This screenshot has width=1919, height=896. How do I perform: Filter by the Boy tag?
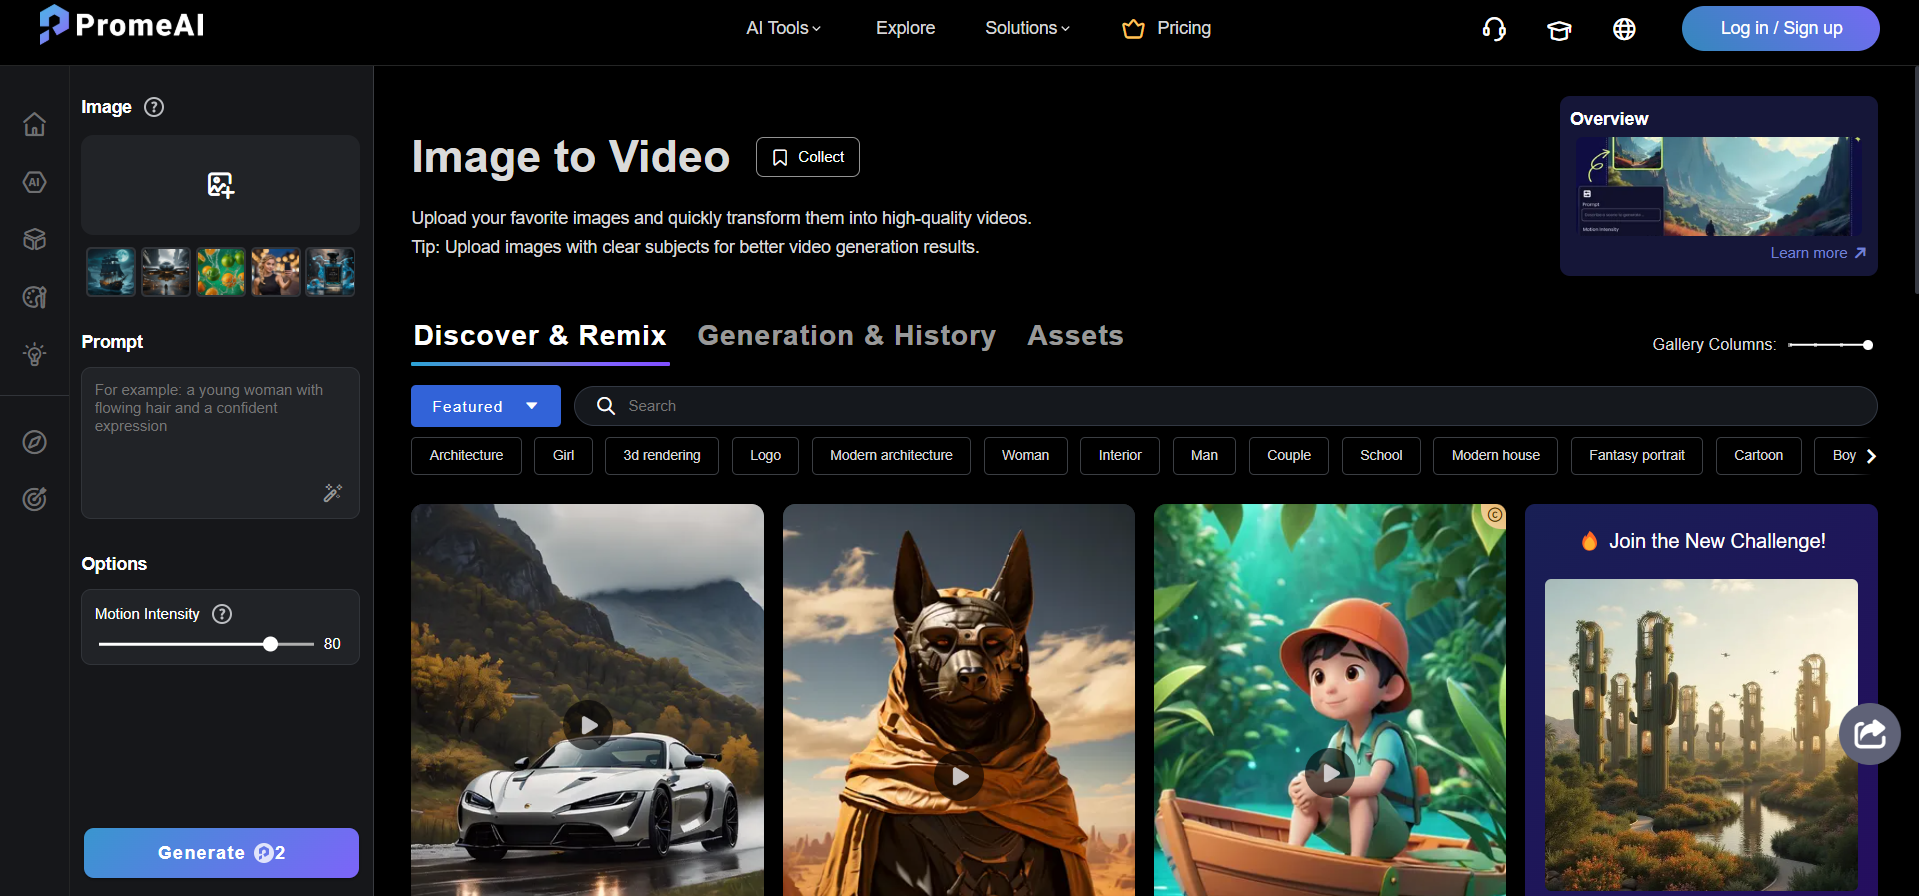click(x=1843, y=455)
